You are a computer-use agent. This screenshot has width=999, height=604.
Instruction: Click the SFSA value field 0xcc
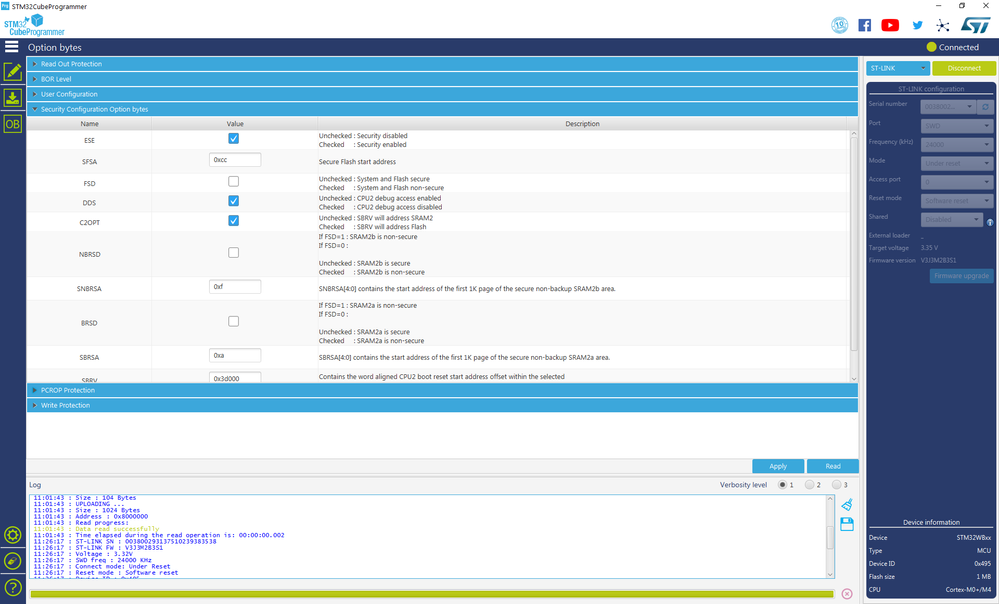pos(234,160)
